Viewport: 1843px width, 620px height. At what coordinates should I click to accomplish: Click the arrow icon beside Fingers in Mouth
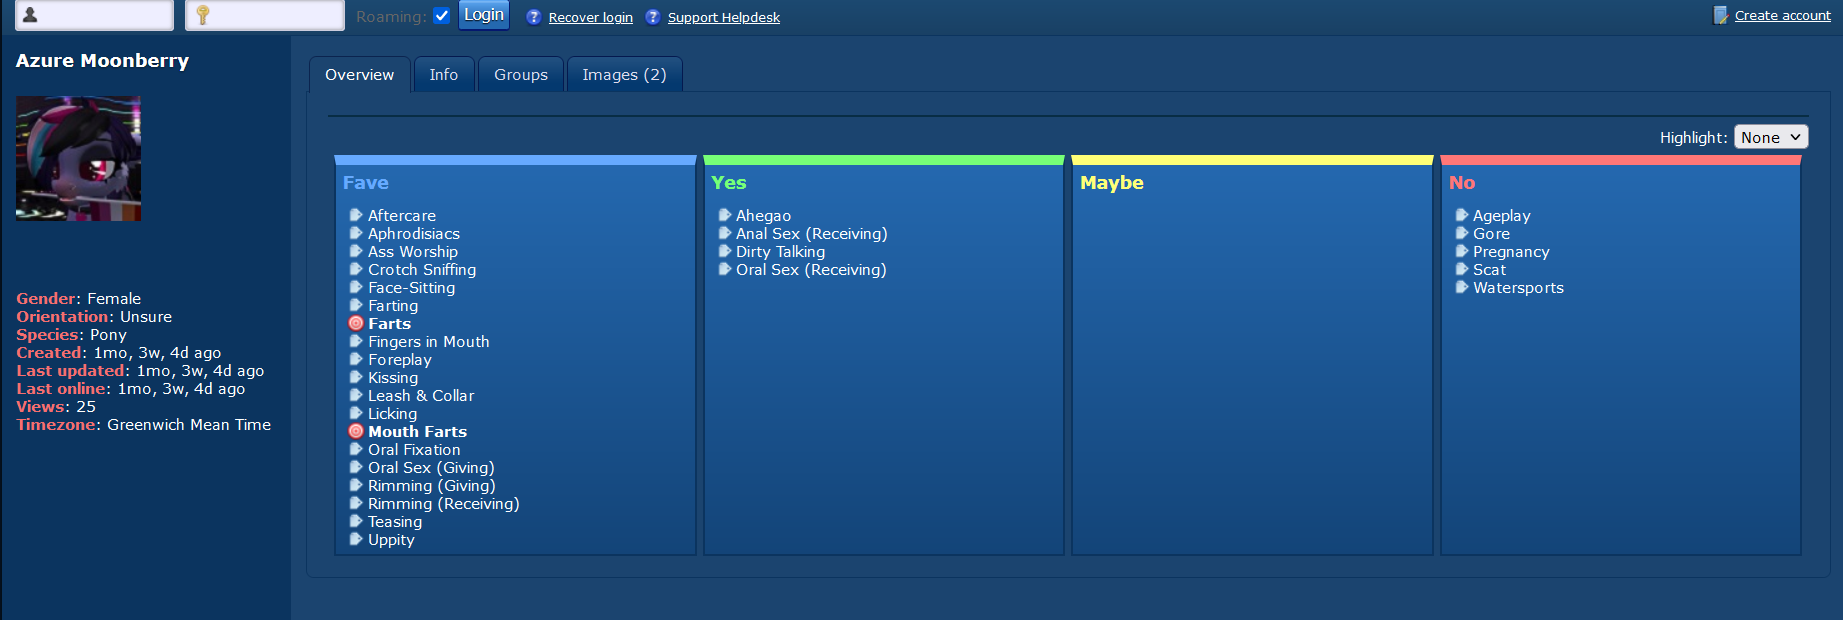[x=356, y=341]
